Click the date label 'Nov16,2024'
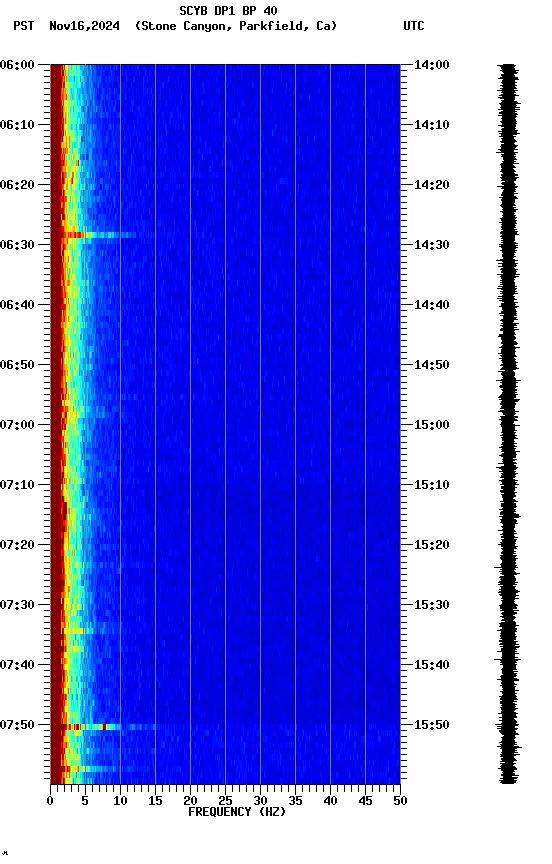Image resolution: width=552 pixels, height=864 pixels. click(84, 26)
